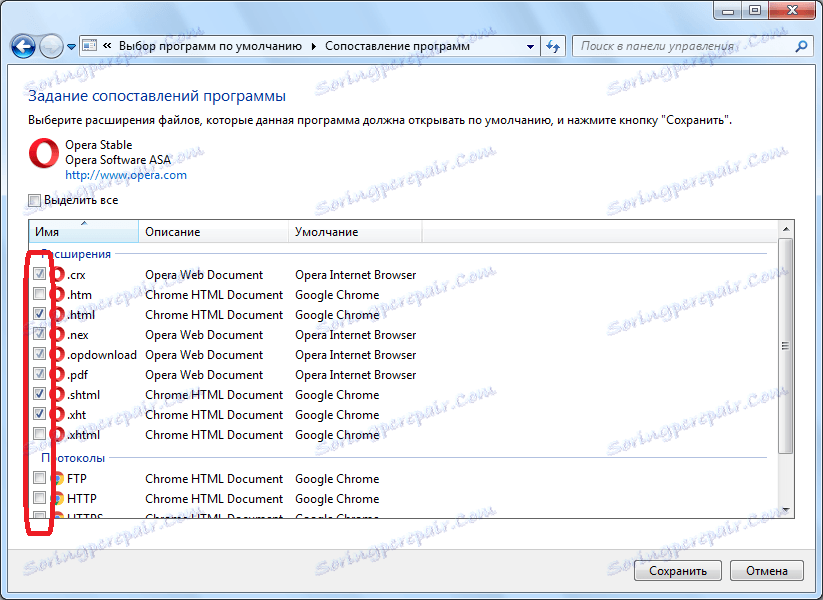Sort by the 'Умолчание' column header

pyautogui.click(x=355, y=231)
